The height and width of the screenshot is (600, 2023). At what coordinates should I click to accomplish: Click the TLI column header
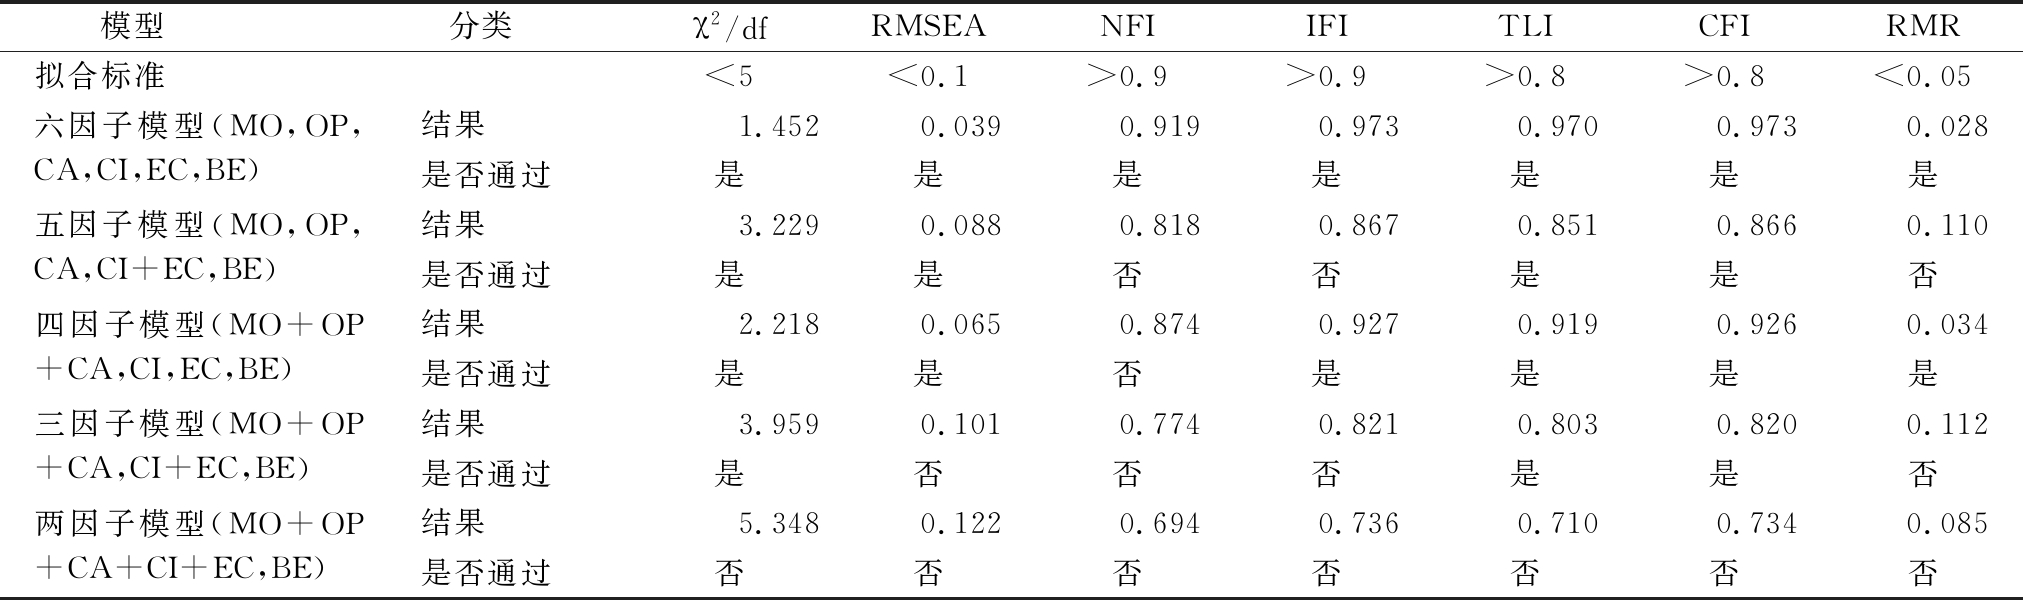tap(1526, 27)
